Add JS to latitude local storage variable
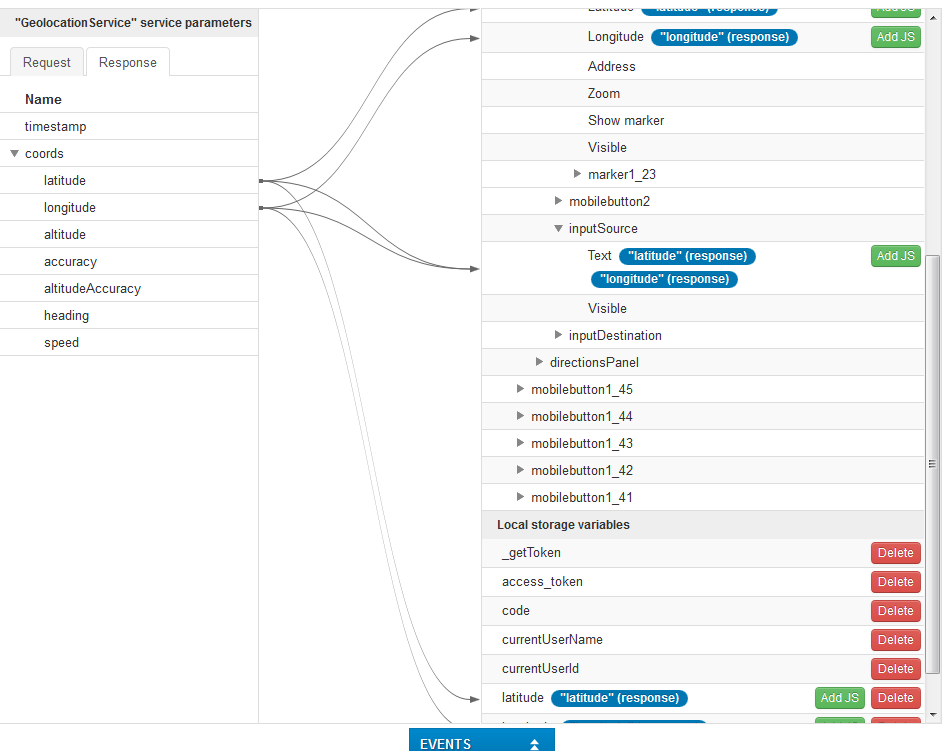This screenshot has height=751, width=948. click(839, 698)
